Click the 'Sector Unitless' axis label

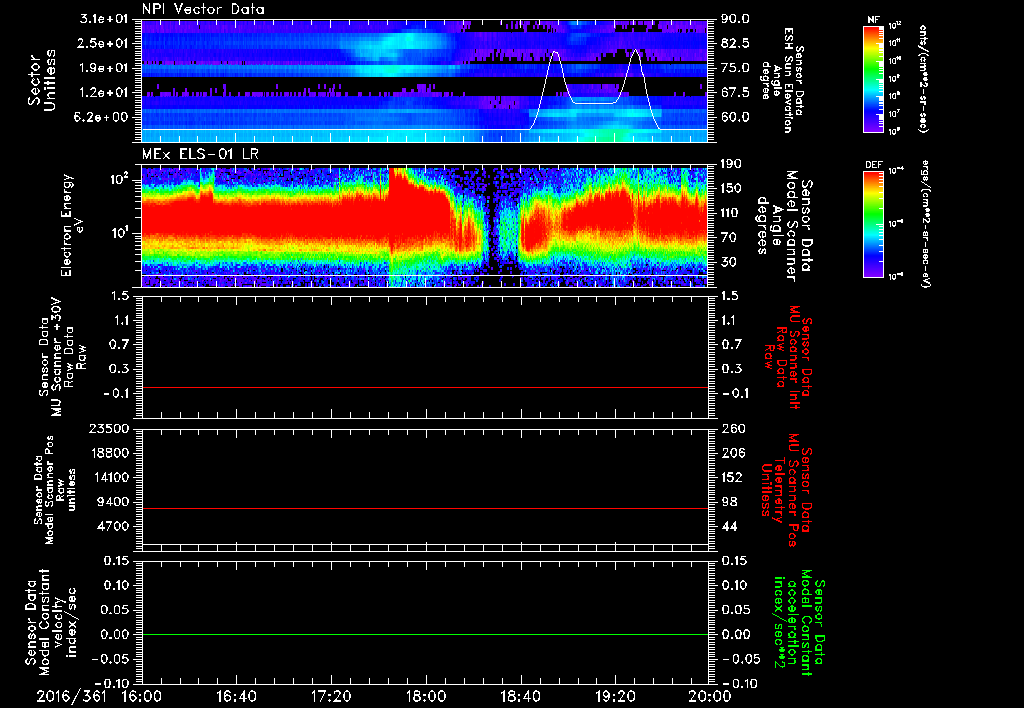42,80
